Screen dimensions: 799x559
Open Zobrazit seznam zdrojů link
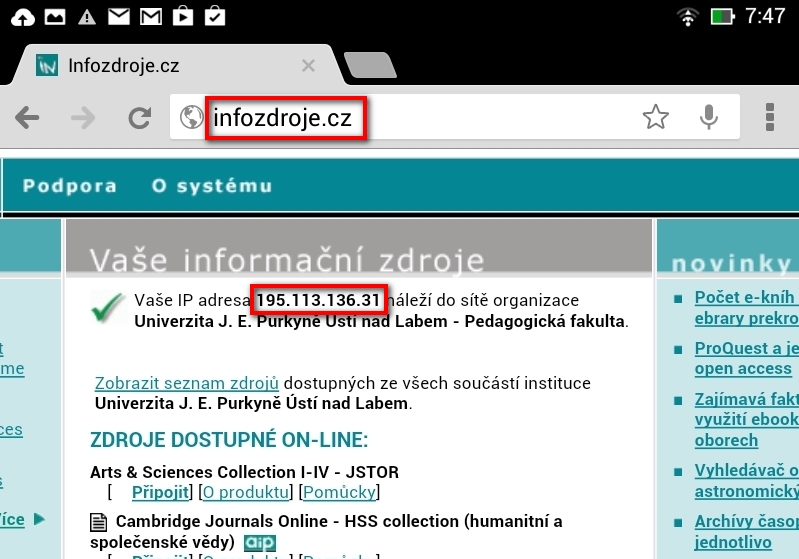(x=187, y=383)
